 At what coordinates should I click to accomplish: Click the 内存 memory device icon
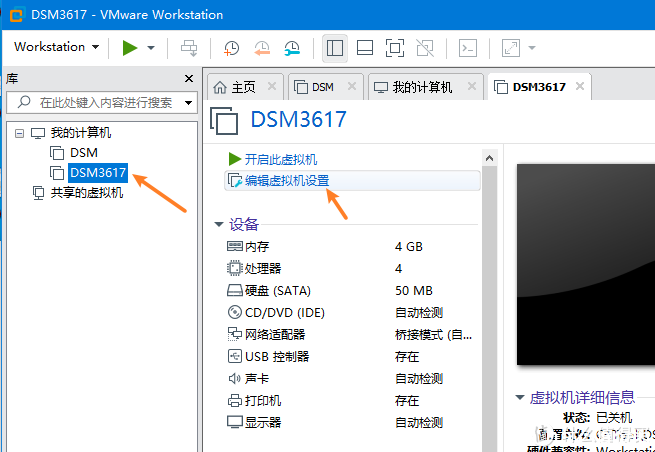[234, 246]
